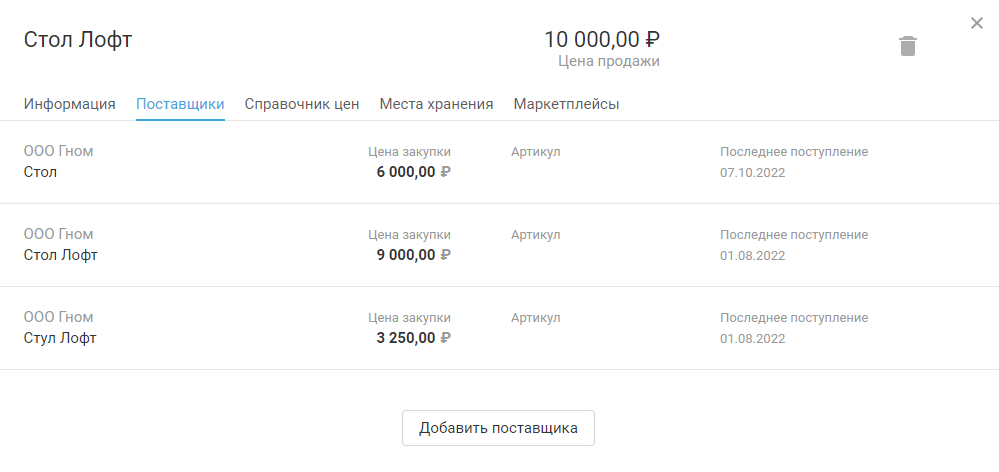
Task: Click the Артикул field in first row
Action: [535, 153]
